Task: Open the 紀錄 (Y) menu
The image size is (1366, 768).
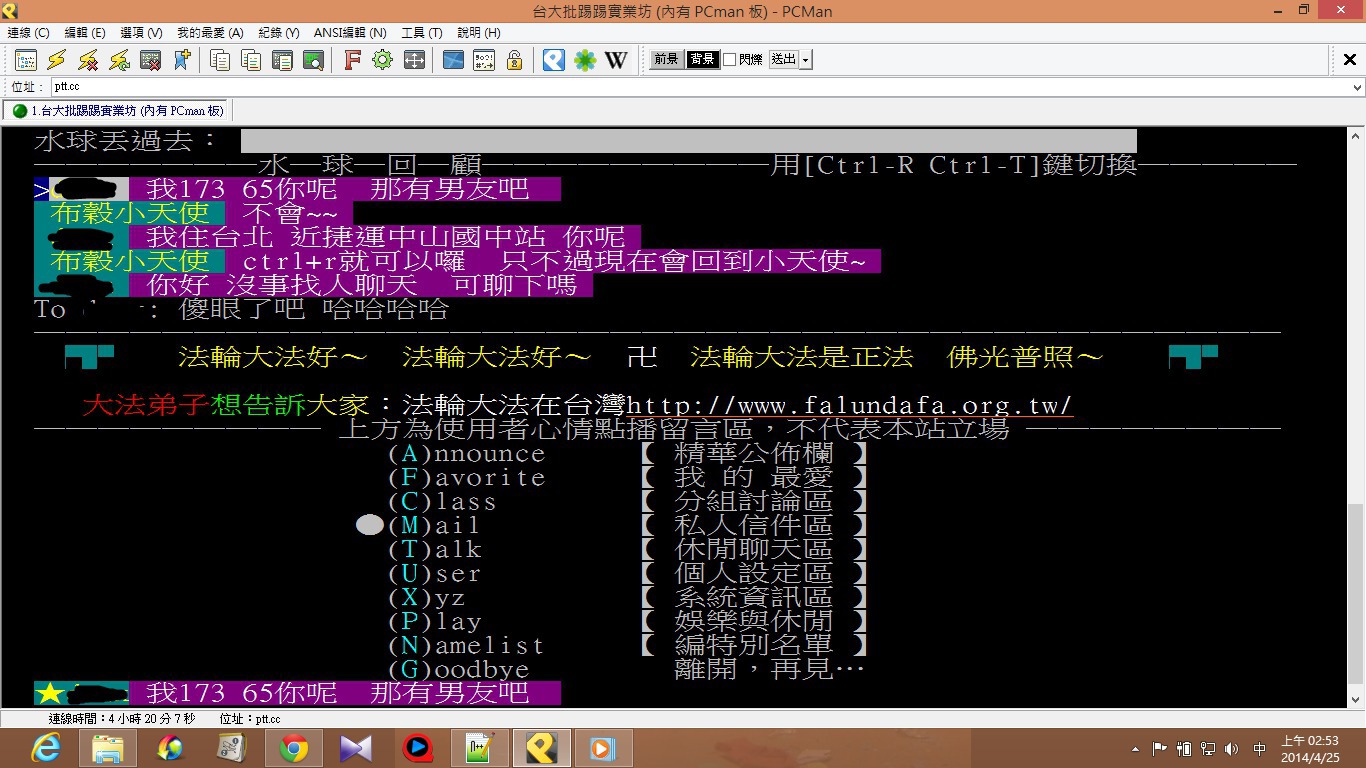Action: [x=279, y=33]
